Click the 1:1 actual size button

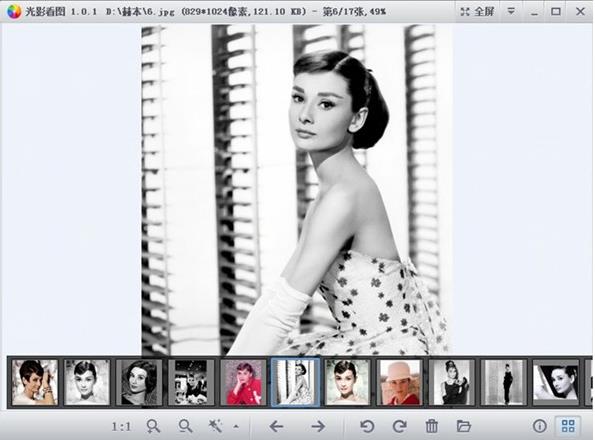(121, 427)
